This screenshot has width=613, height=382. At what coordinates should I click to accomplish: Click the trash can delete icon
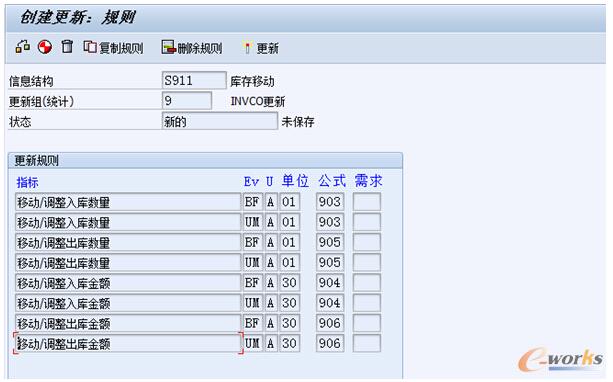coord(67,47)
